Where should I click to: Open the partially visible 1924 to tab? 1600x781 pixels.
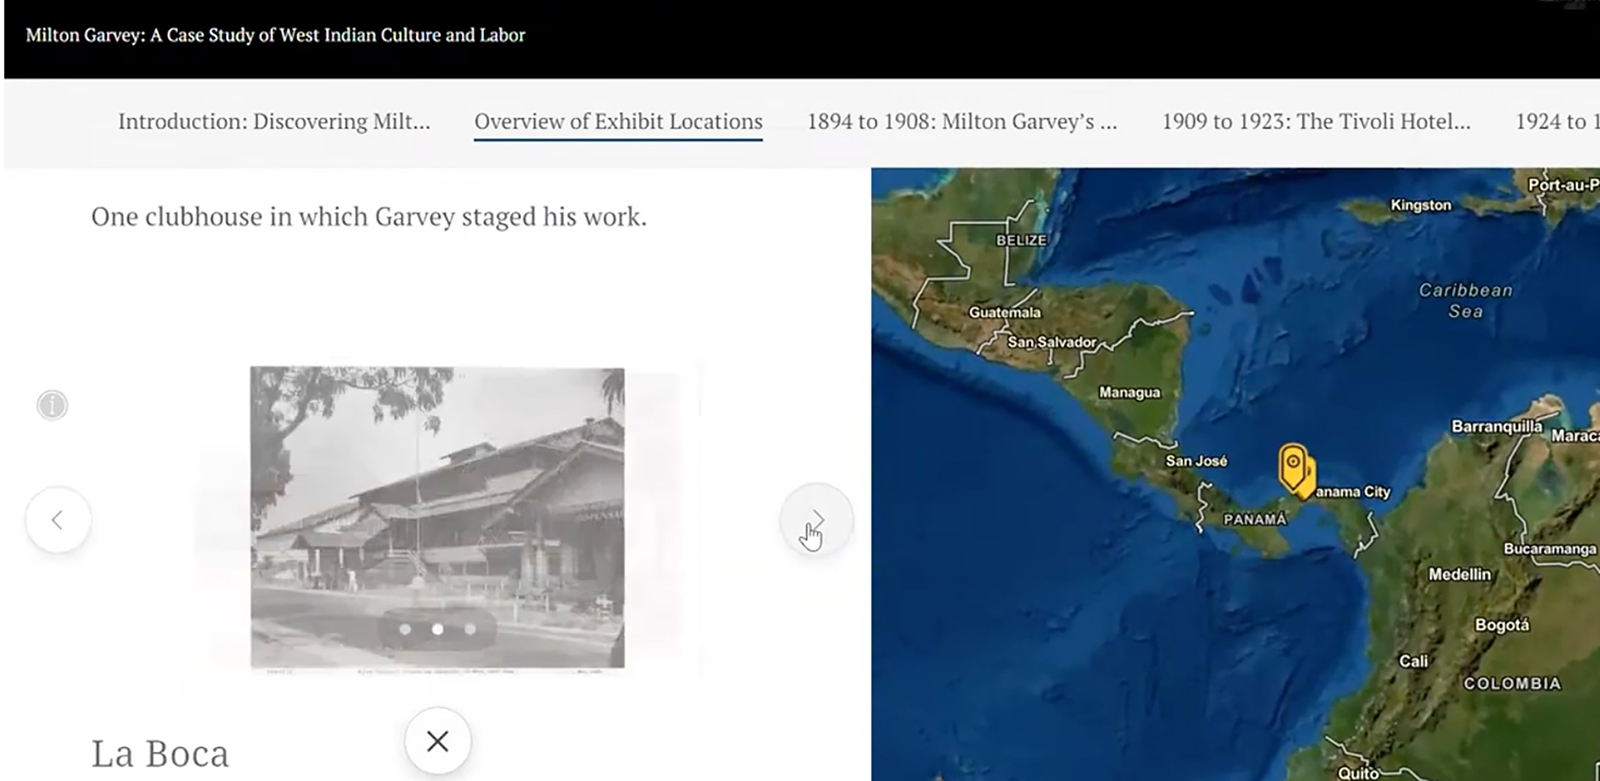1557,121
